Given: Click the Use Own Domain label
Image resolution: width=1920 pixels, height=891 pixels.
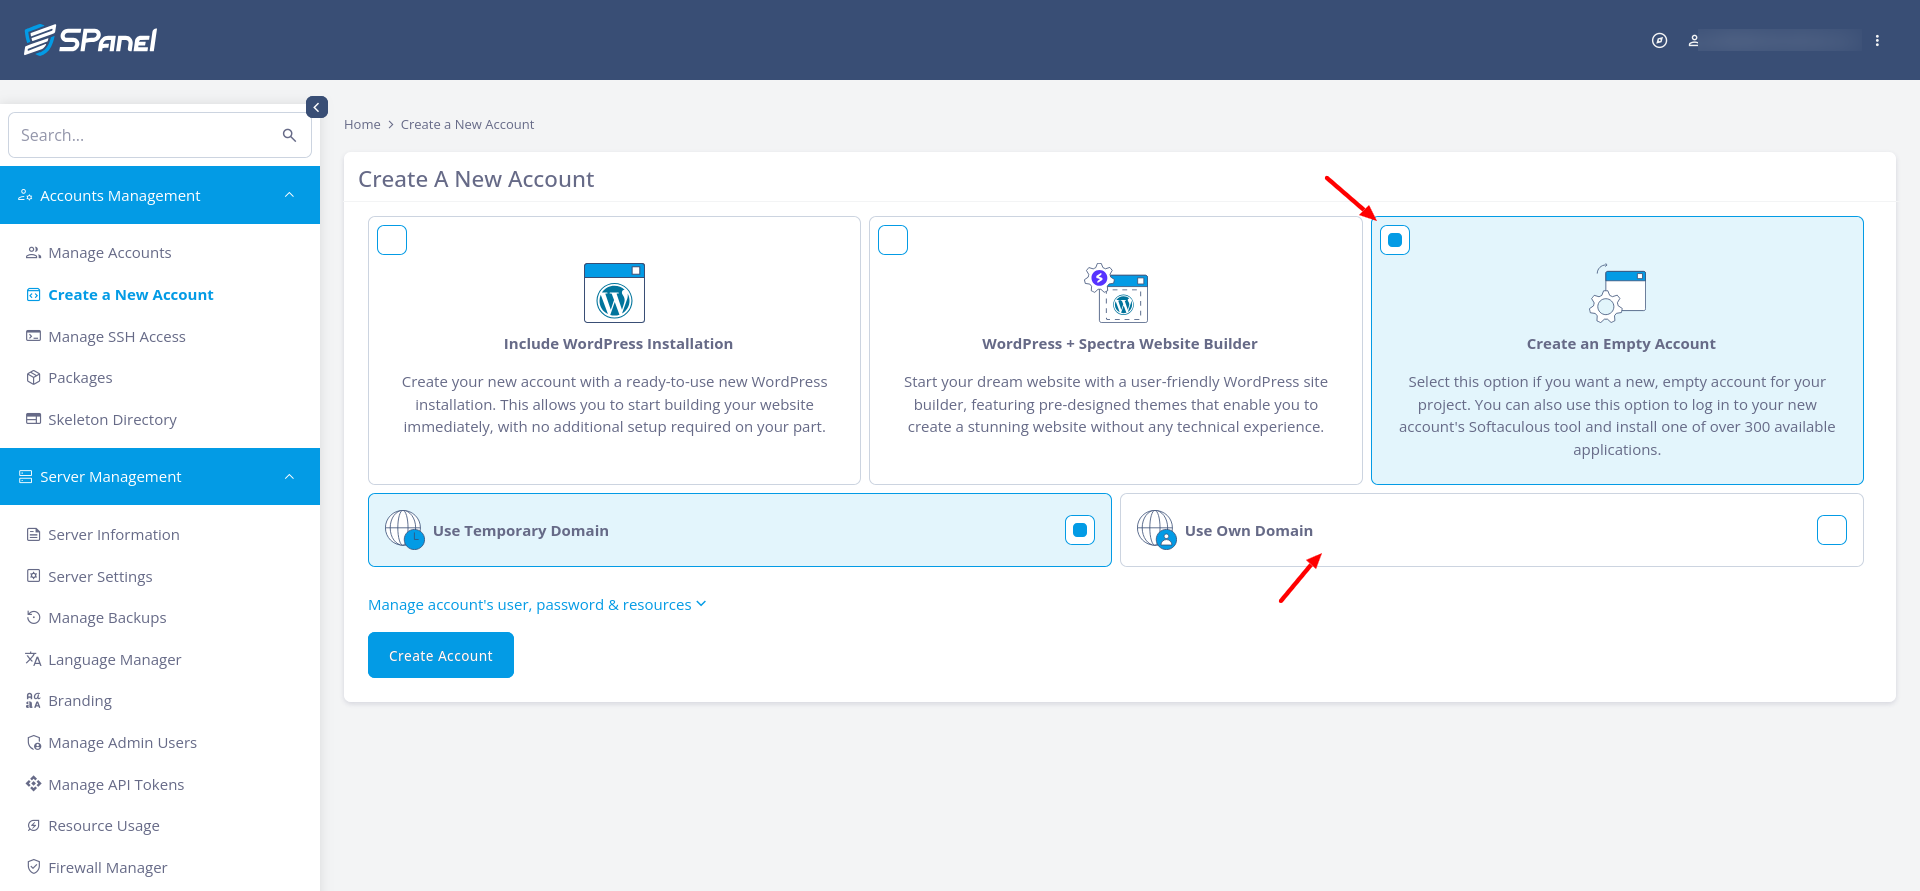Looking at the screenshot, I should 1249,531.
